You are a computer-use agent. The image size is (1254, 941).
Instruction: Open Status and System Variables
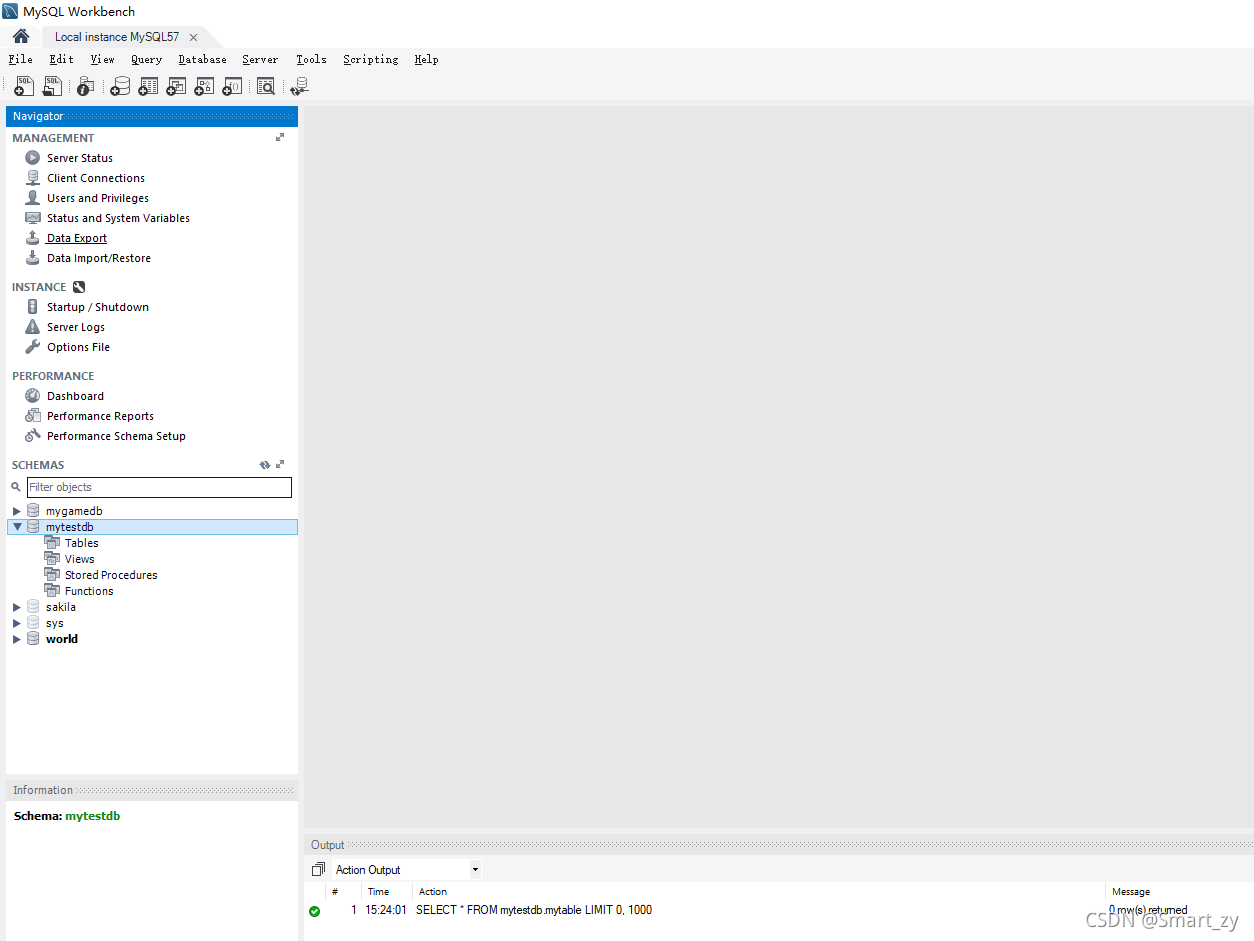[x=118, y=218]
